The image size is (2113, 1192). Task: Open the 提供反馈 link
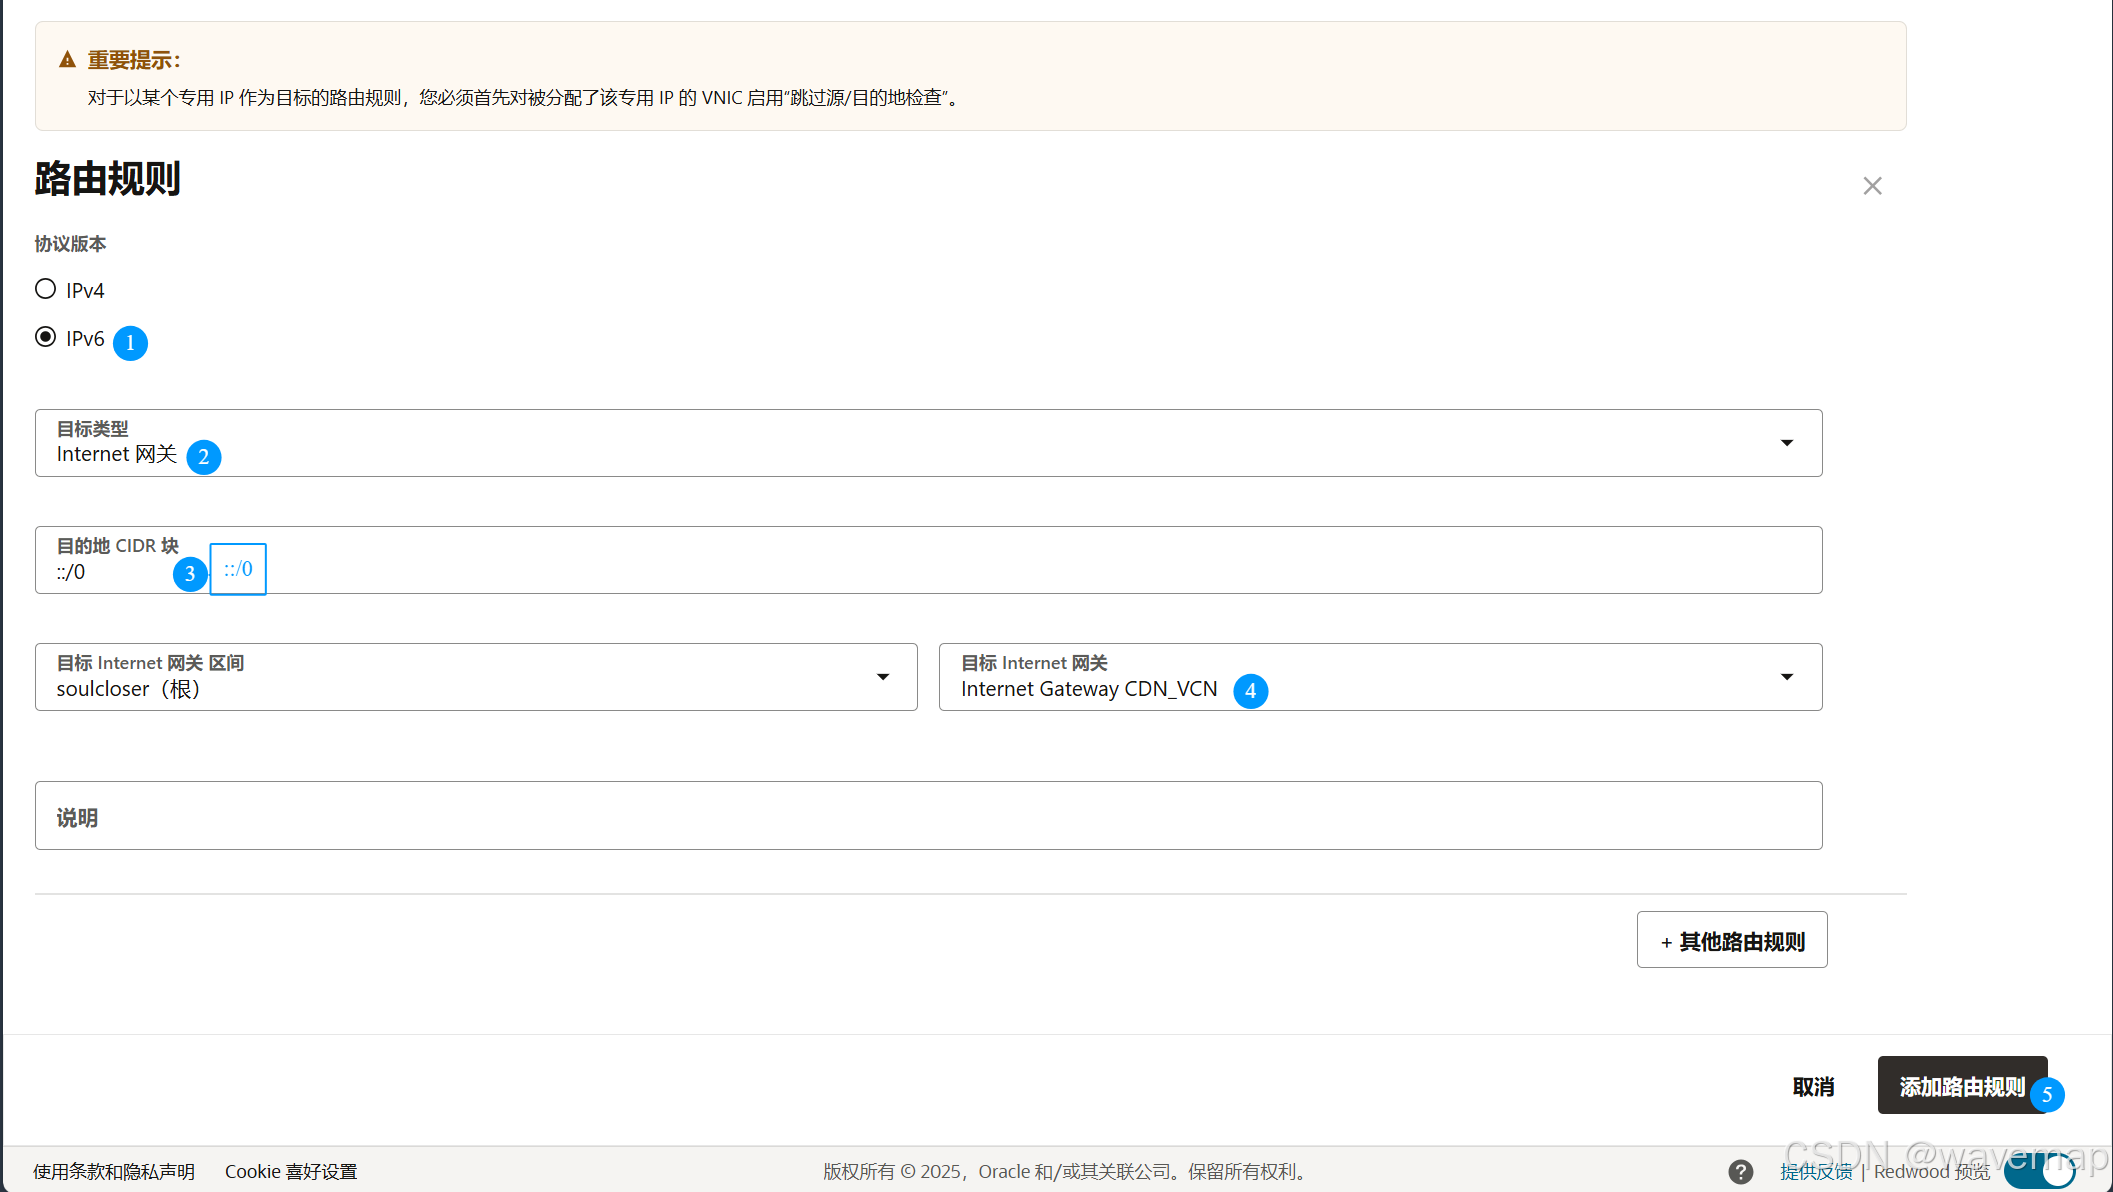[1816, 1172]
